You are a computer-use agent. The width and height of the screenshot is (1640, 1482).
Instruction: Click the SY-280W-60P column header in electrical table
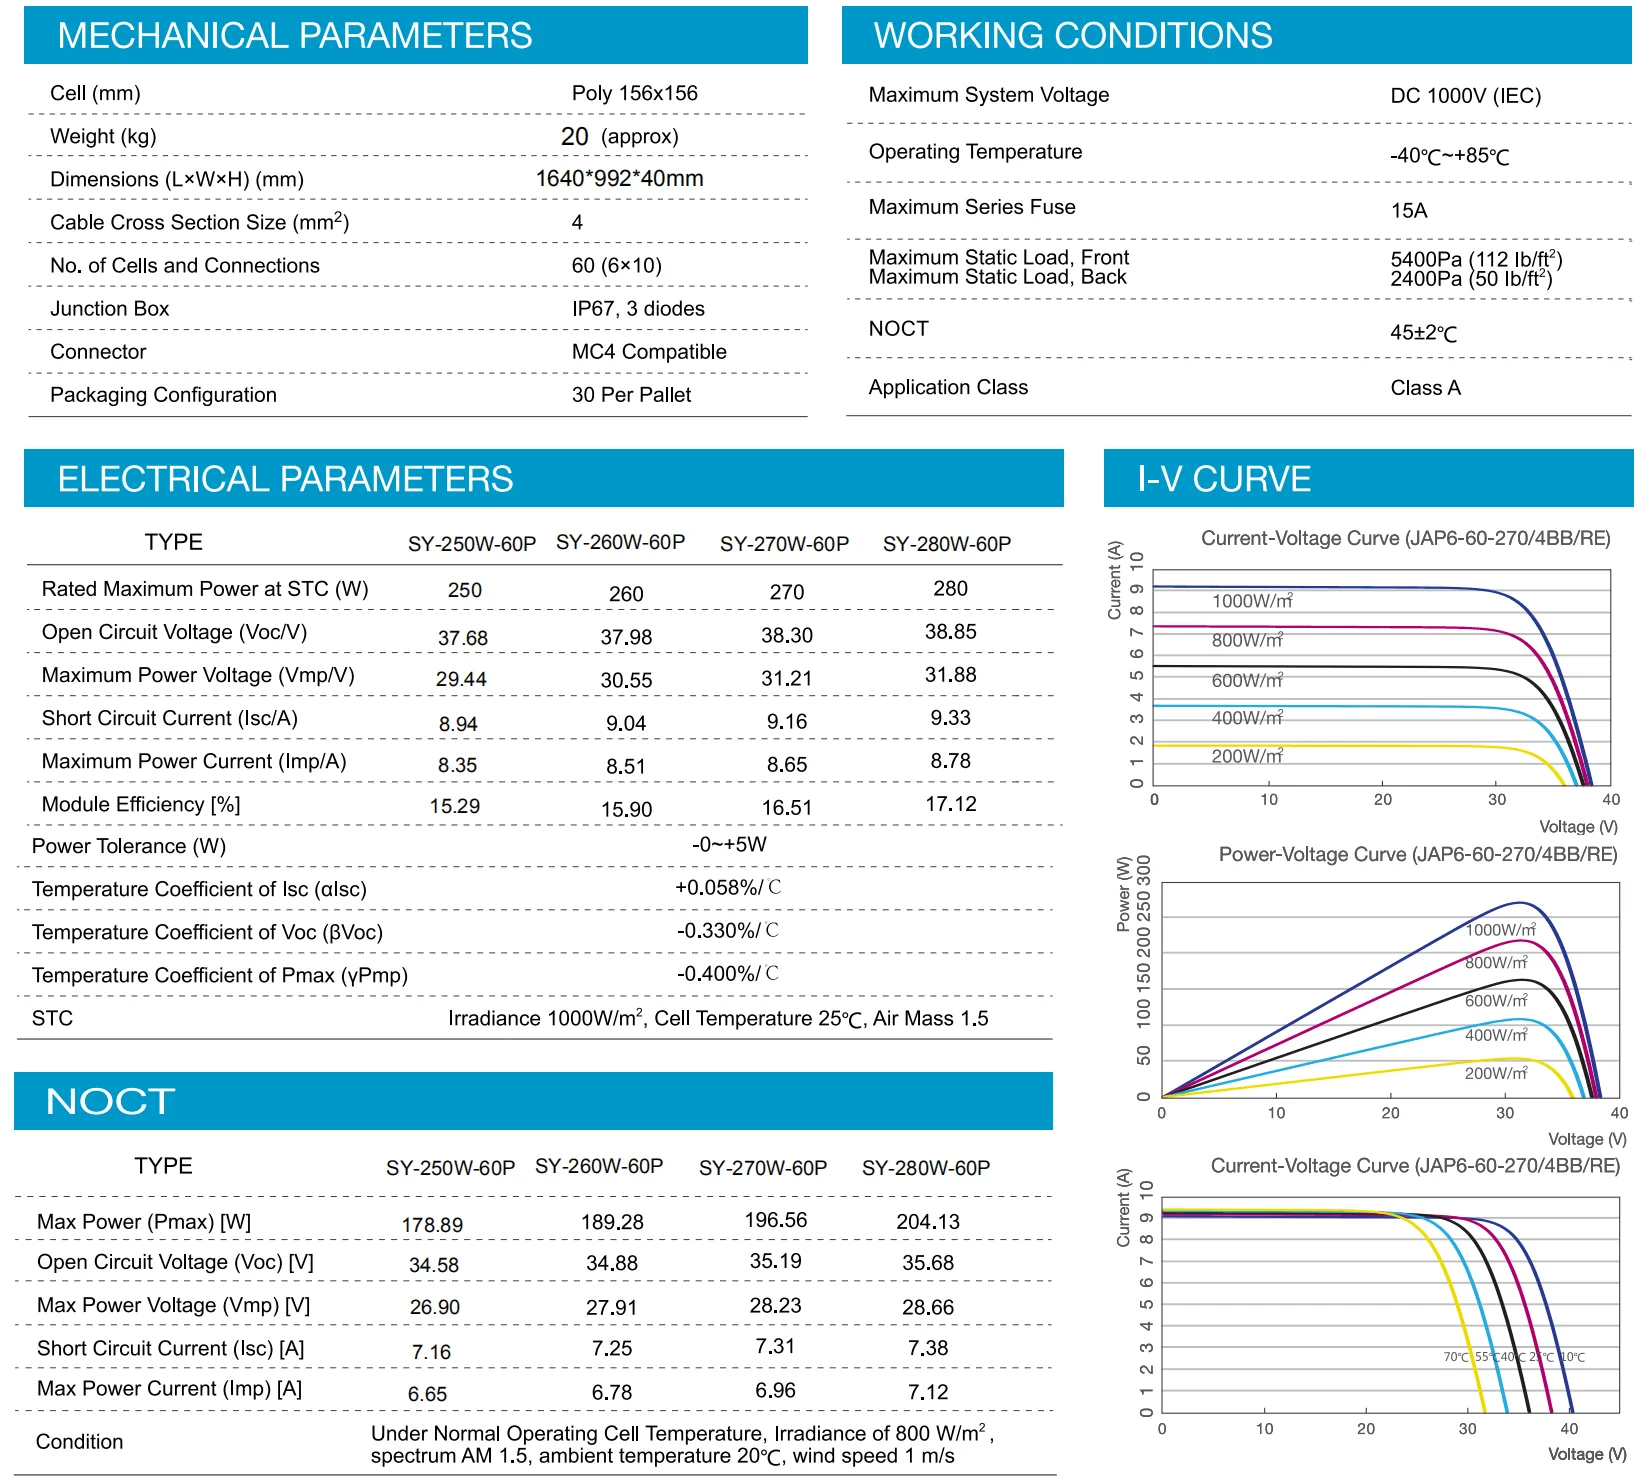tap(947, 544)
